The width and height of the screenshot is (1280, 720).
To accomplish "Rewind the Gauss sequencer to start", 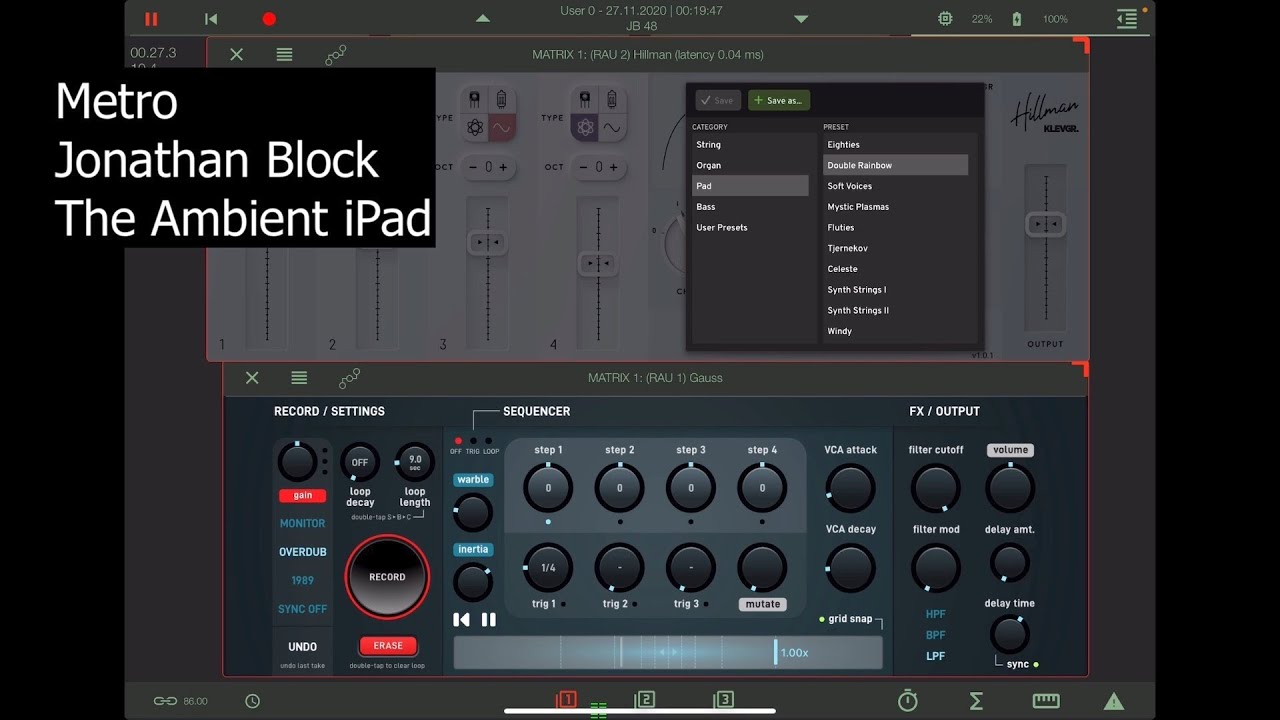I will click(x=461, y=620).
